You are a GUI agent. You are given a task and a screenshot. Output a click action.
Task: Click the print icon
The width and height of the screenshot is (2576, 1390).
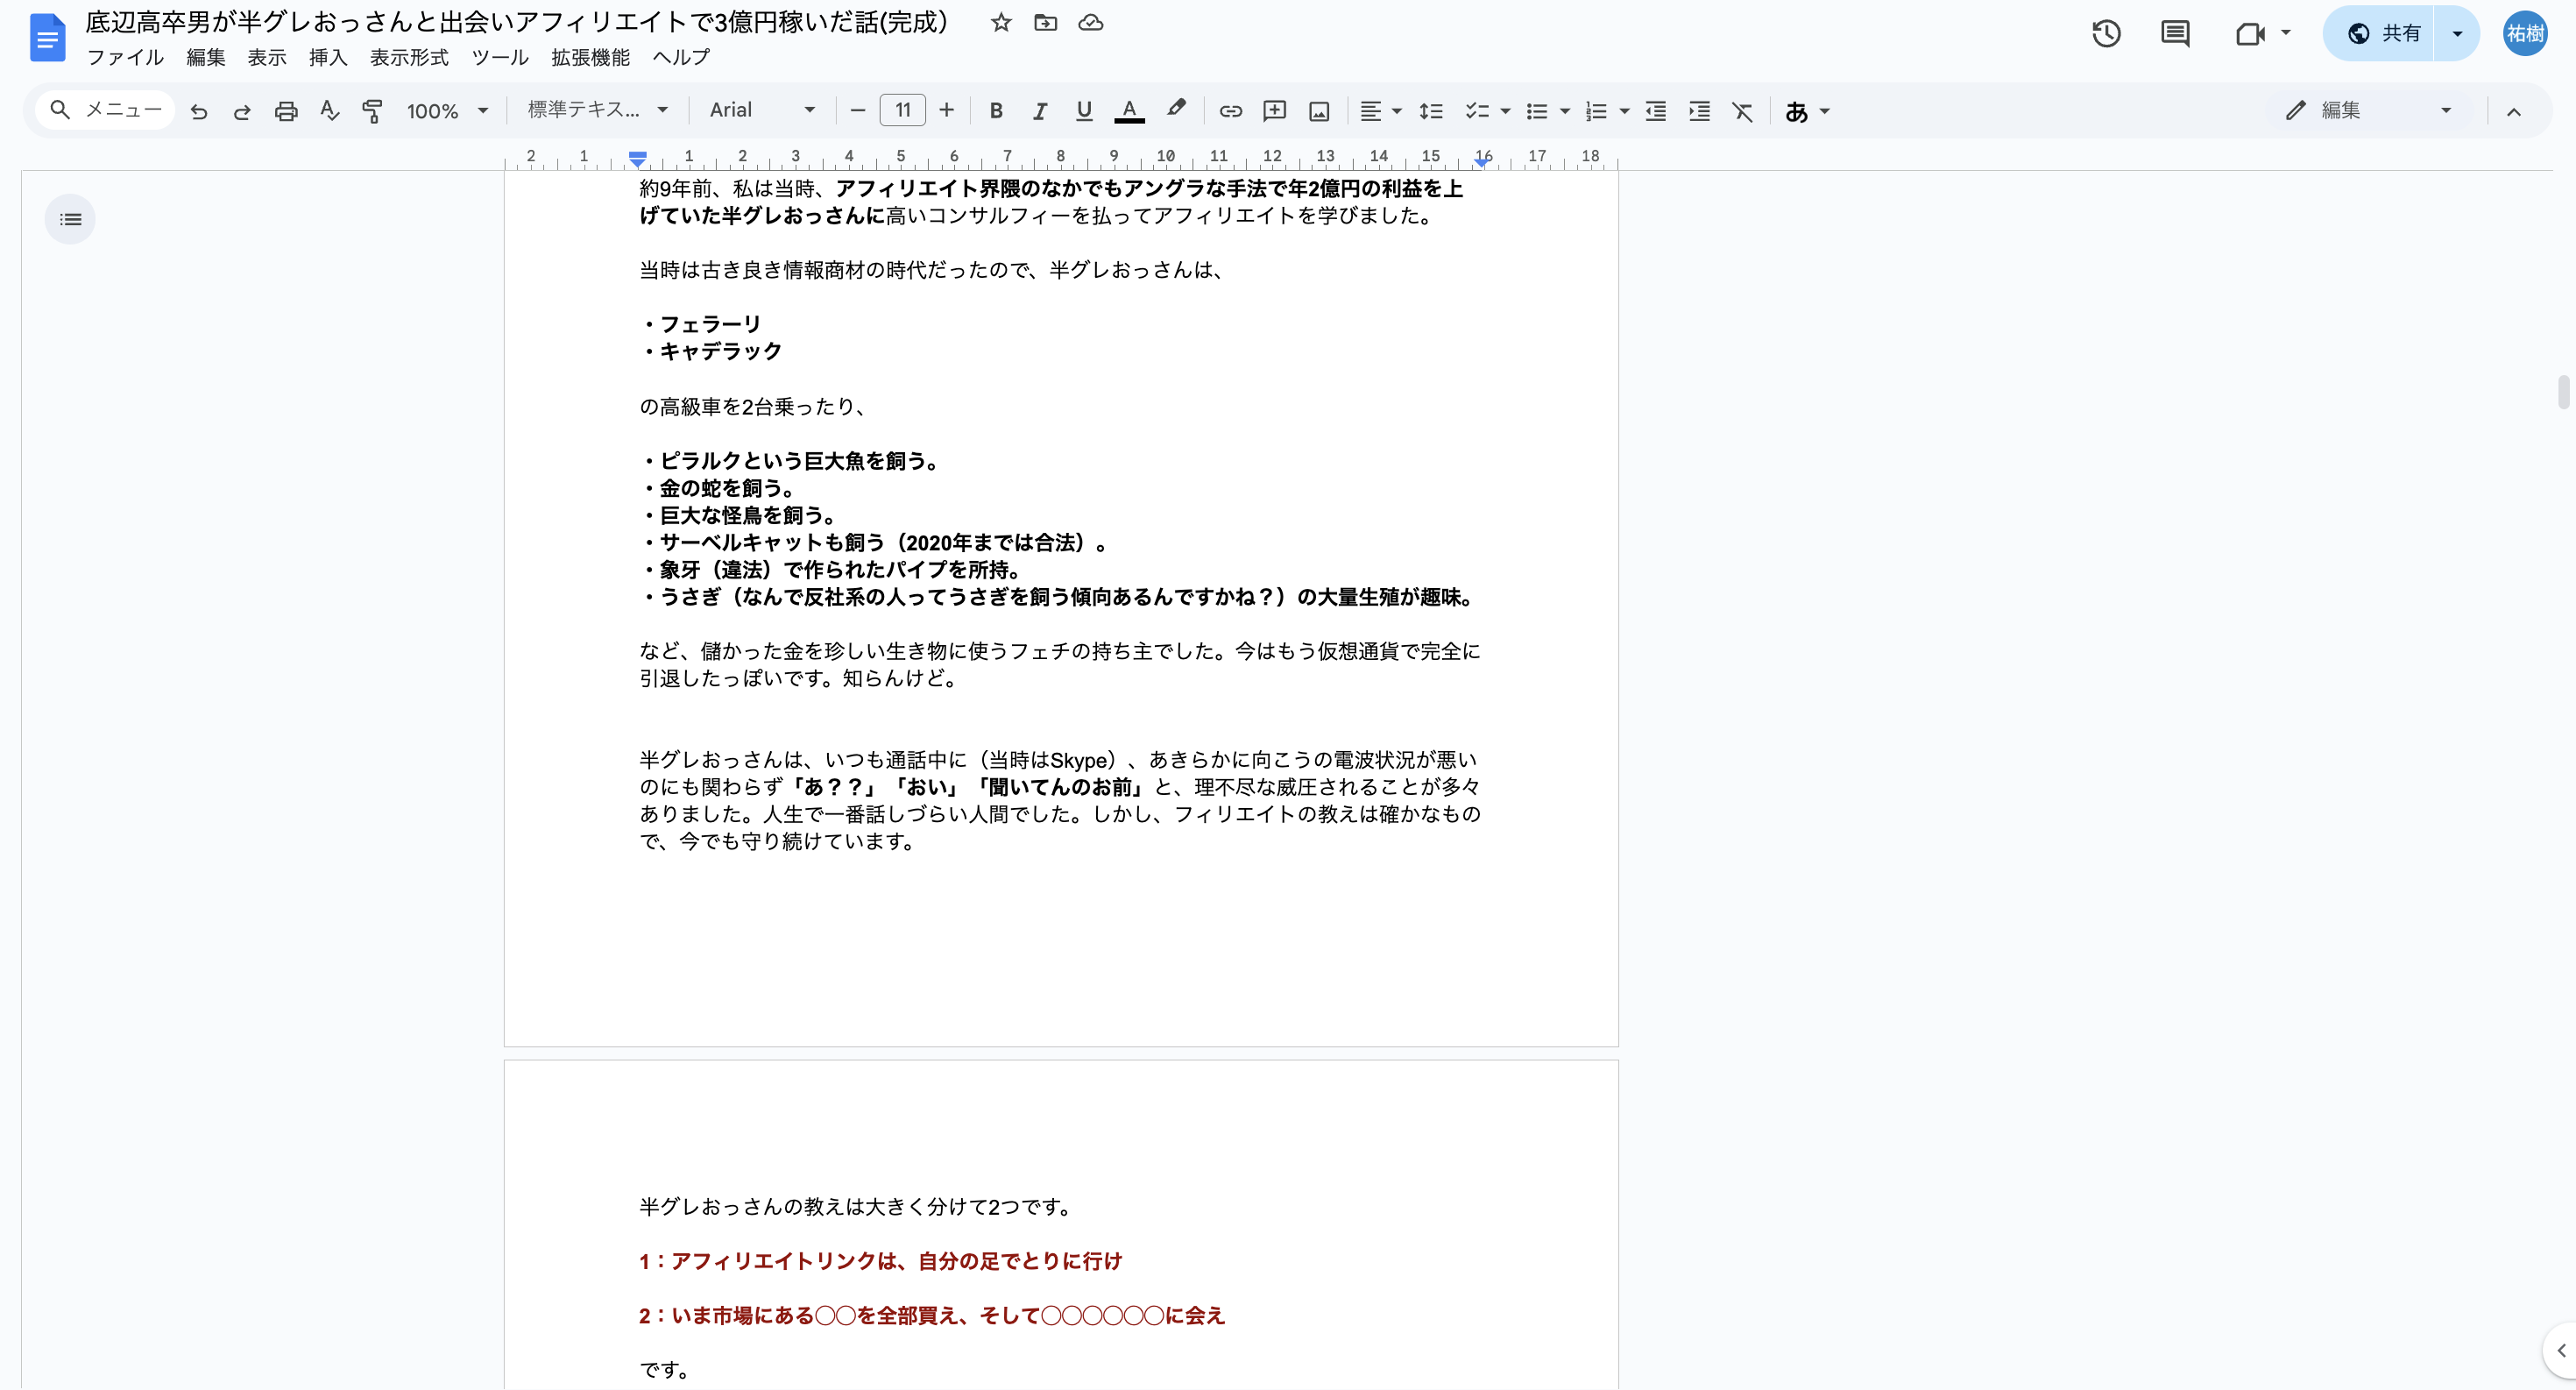point(286,111)
